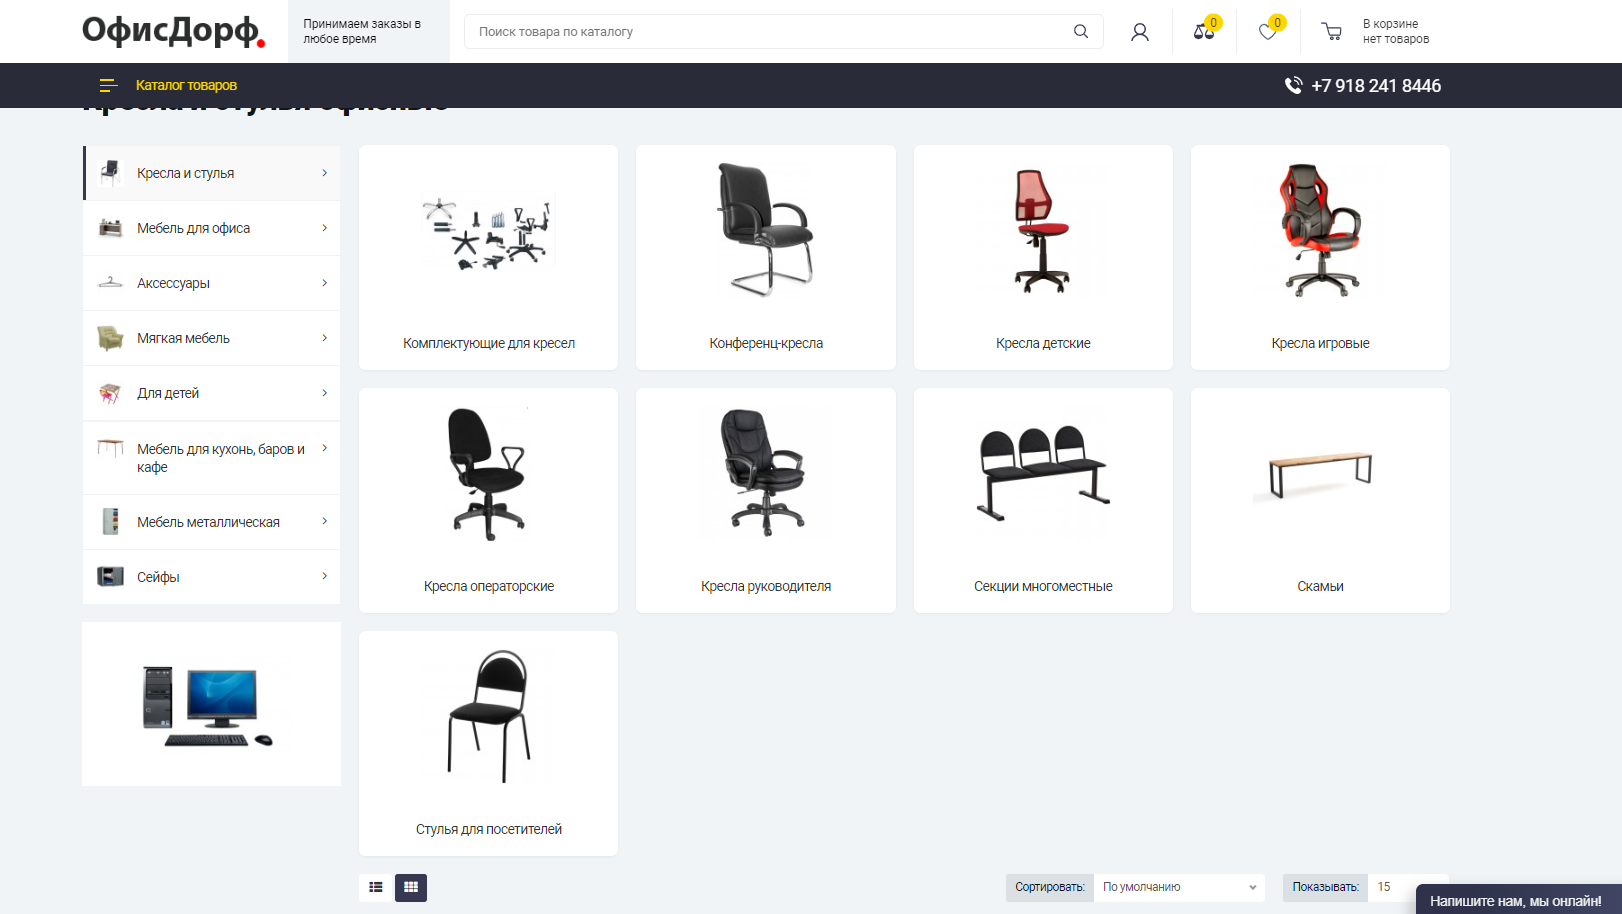1622x914 pixels.
Task: Expand the Мебель металлическая chevron
Action: [325, 521]
